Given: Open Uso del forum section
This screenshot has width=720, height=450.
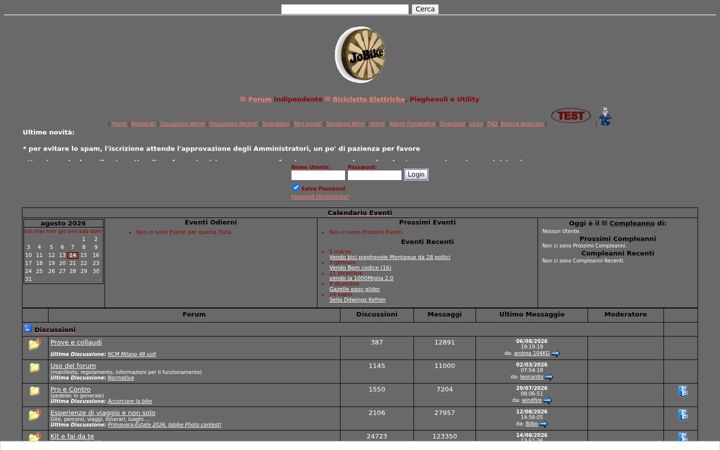Looking at the screenshot, I should (73, 366).
